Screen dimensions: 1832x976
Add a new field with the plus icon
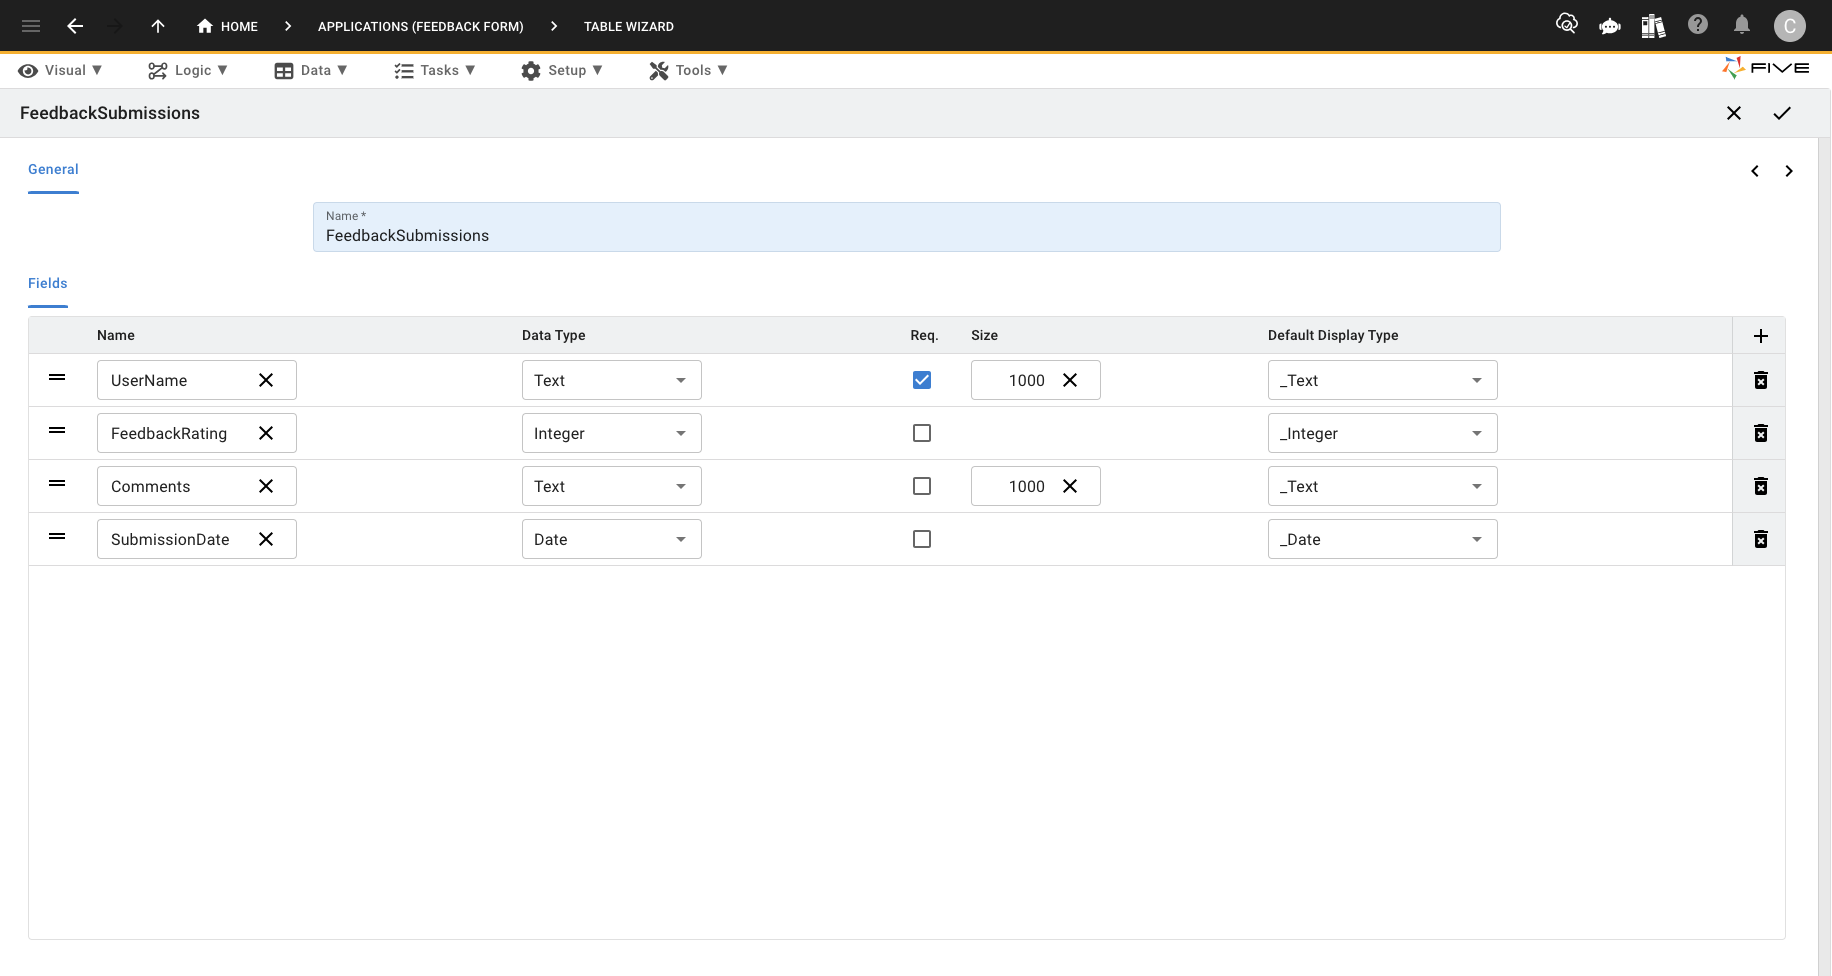pyautogui.click(x=1761, y=336)
